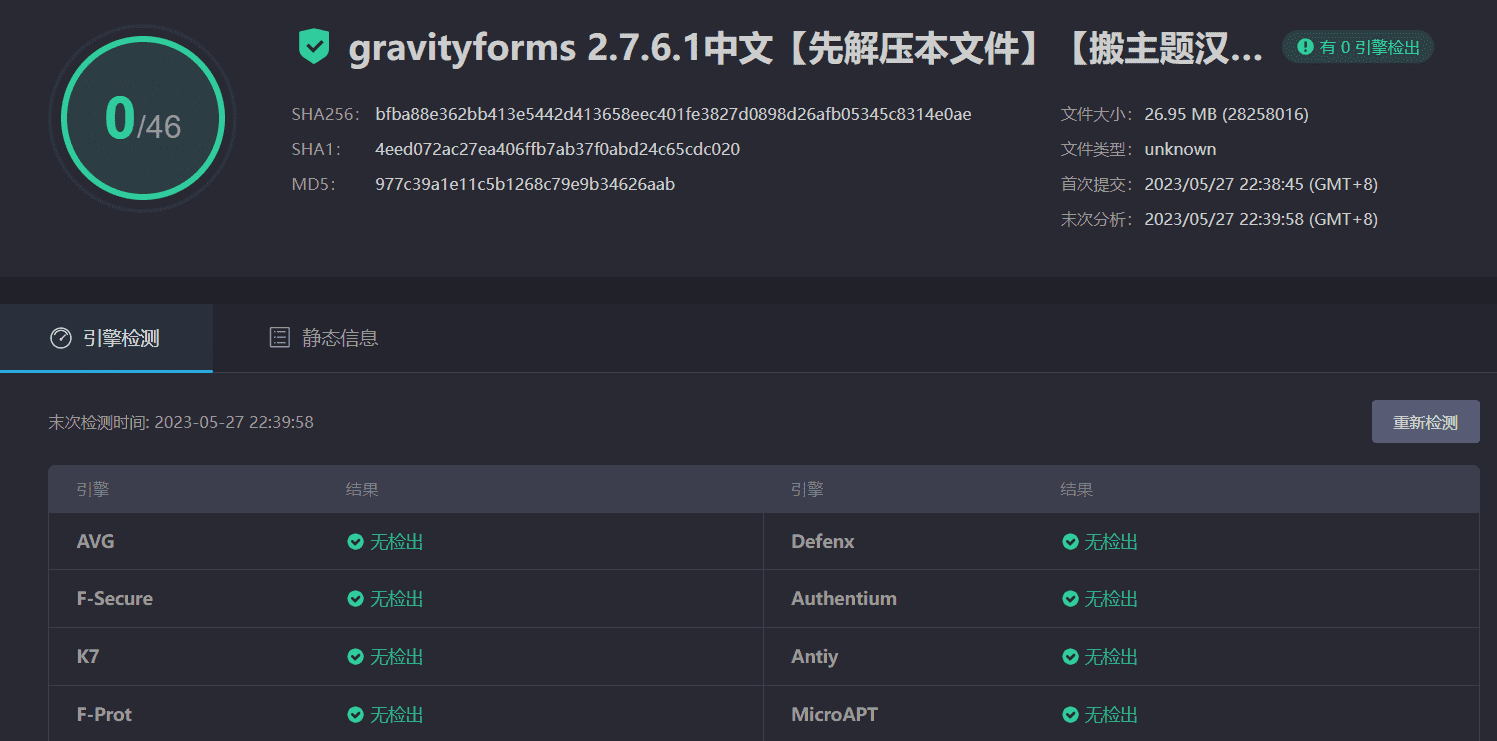The height and width of the screenshot is (741, 1497).
Task: Click the green shield icon beside file name
Action: [x=314, y=47]
